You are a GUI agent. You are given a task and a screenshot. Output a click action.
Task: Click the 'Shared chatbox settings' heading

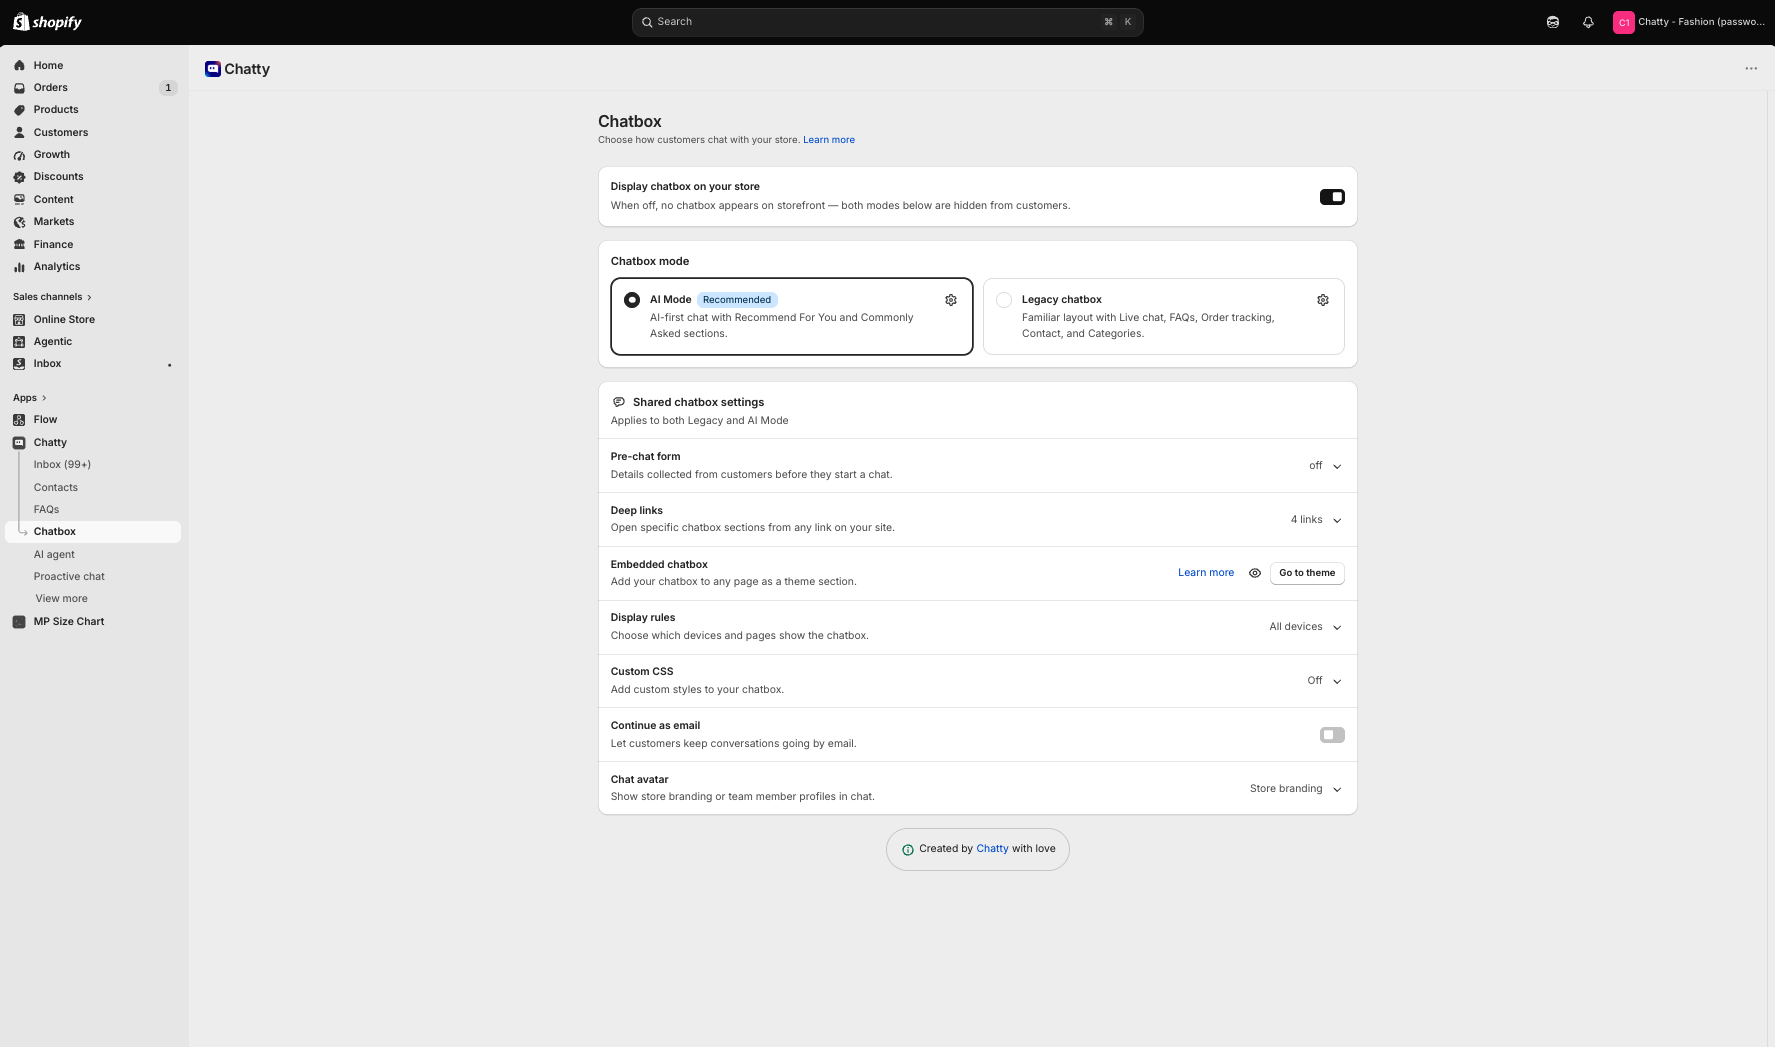698,403
